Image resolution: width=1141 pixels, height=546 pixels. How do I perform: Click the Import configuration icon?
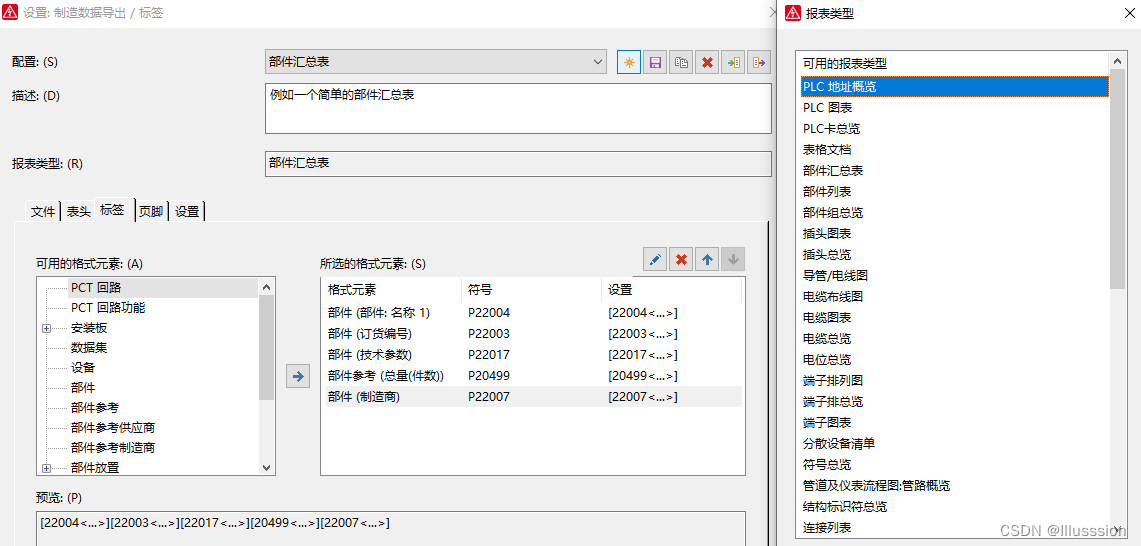tap(733, 62)
